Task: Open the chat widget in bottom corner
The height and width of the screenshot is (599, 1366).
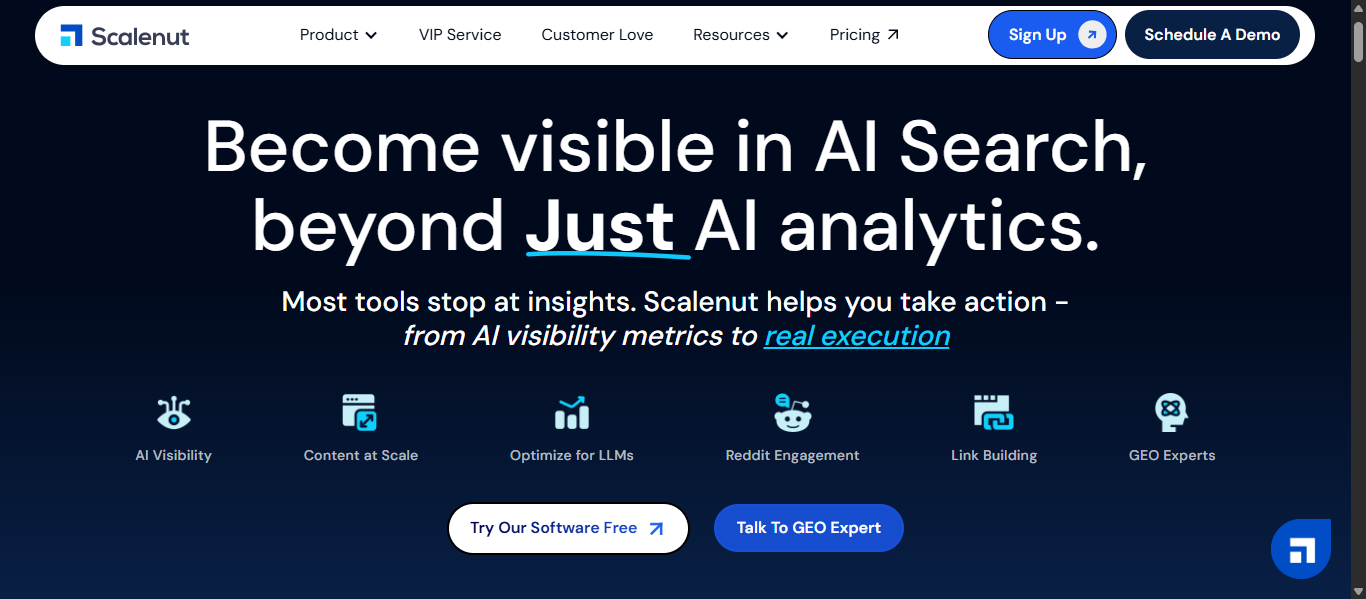Action: 1300,548
